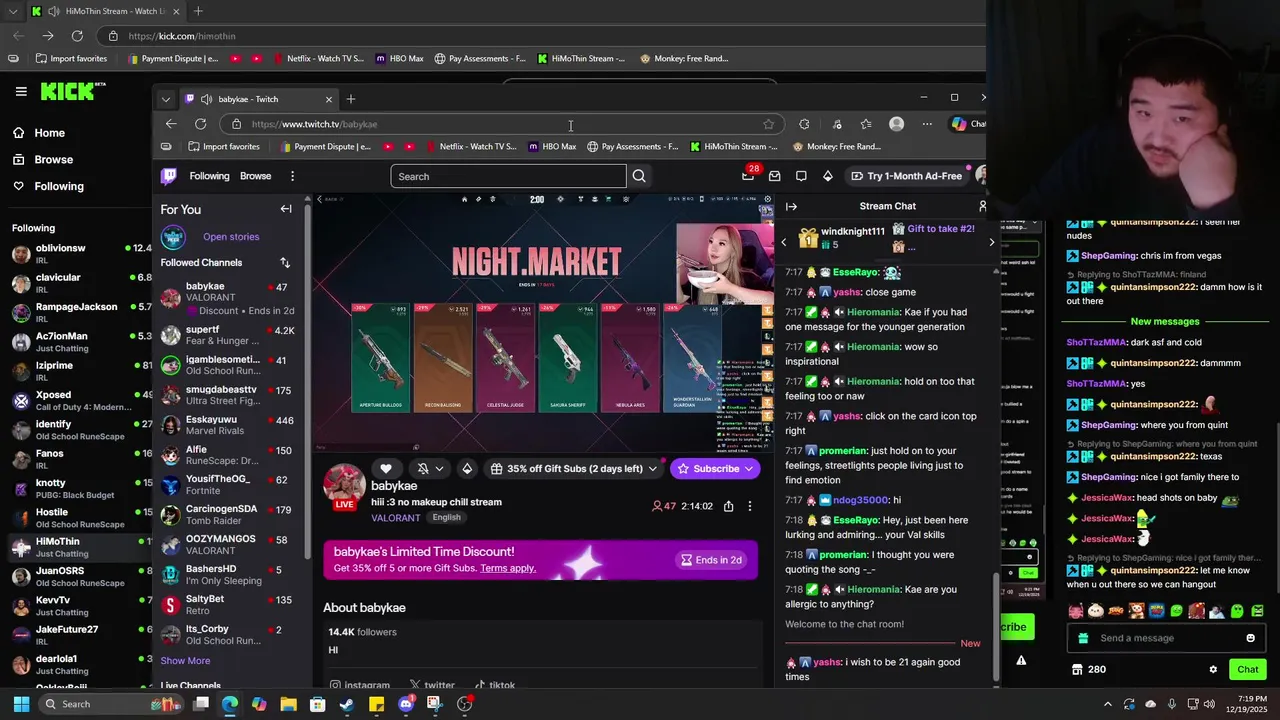Image resolution: width=1280 pixels, height=720 pixels.
Task: Open Discord from the Windows taskbar
Action: (405, 704)
